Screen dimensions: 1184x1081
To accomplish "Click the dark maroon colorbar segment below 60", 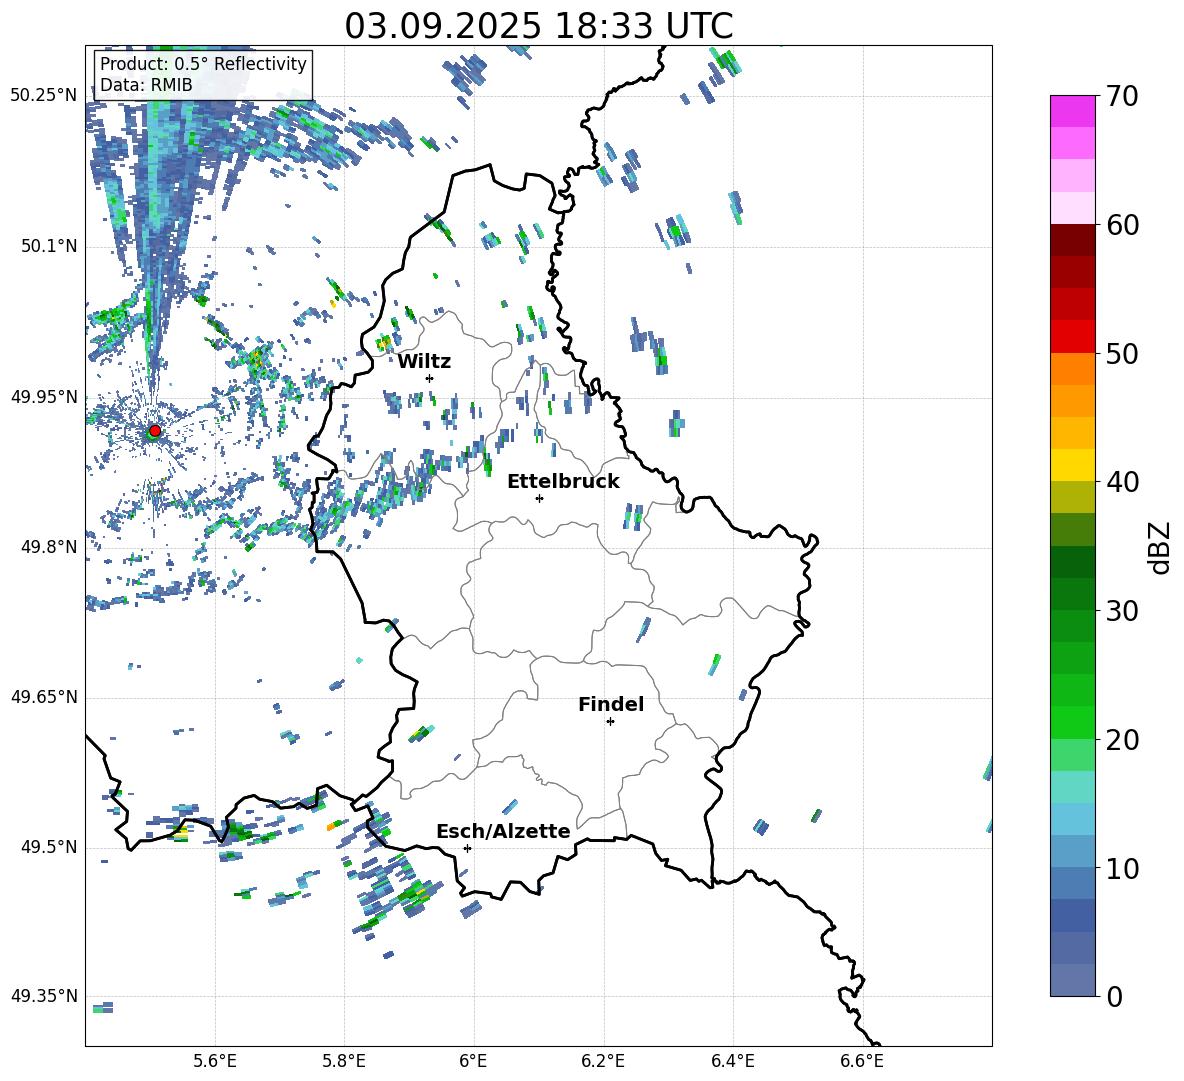I will click(1072, 240).
